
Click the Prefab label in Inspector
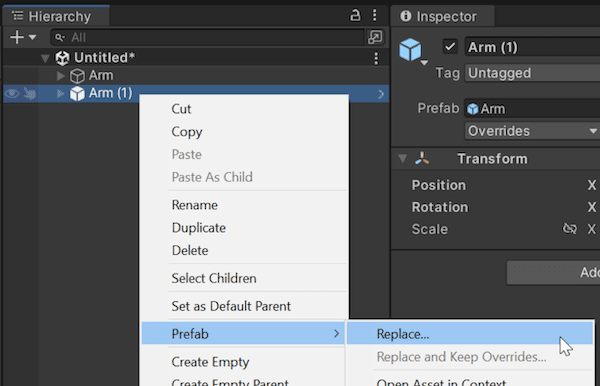[438, 108]
